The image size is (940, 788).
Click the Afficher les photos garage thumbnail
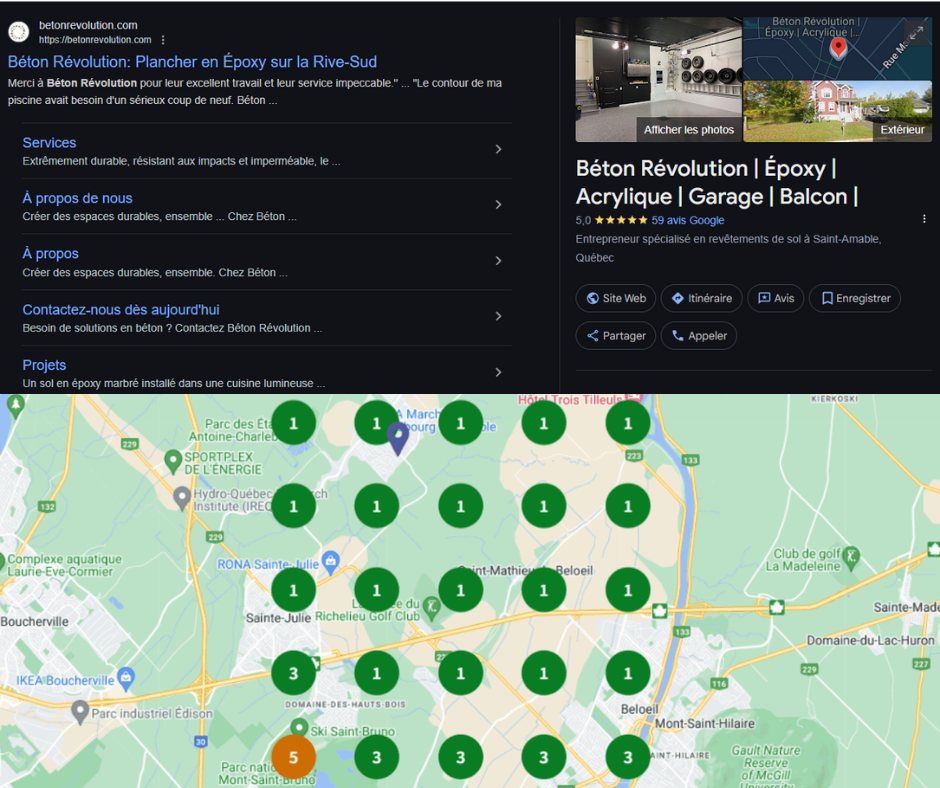click(658, 79)
